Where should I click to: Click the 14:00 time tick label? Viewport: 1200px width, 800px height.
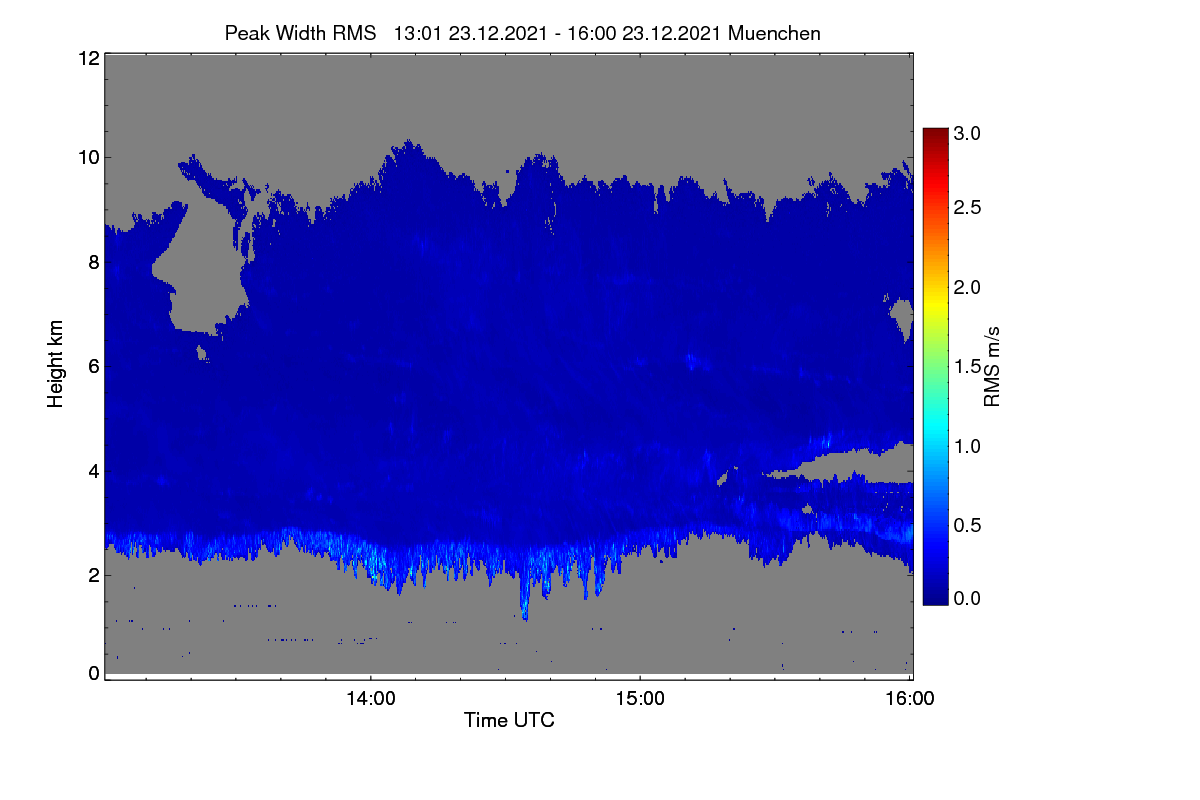(371, 699)
